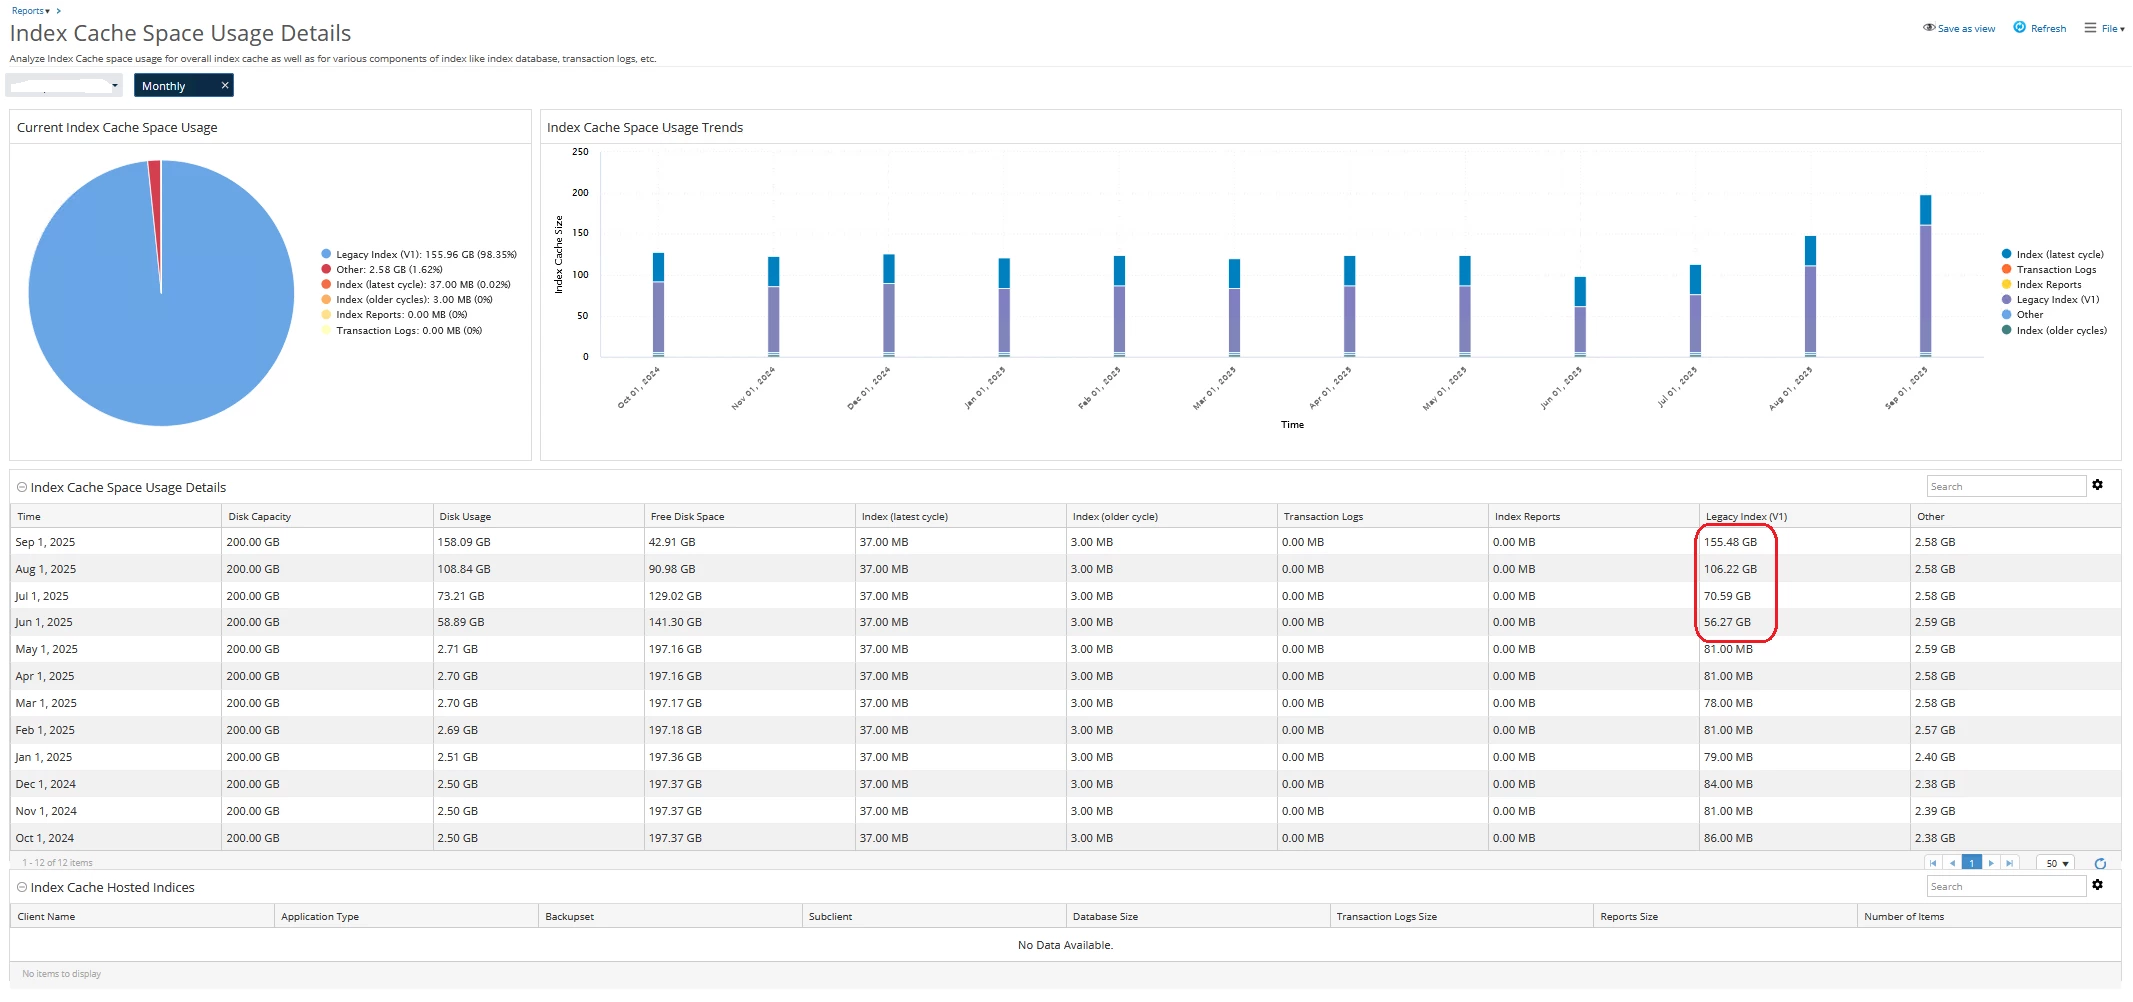The image size is (2133, 1002).
Task: Go to the first page of the table
Action: [x=1933, y=863]
